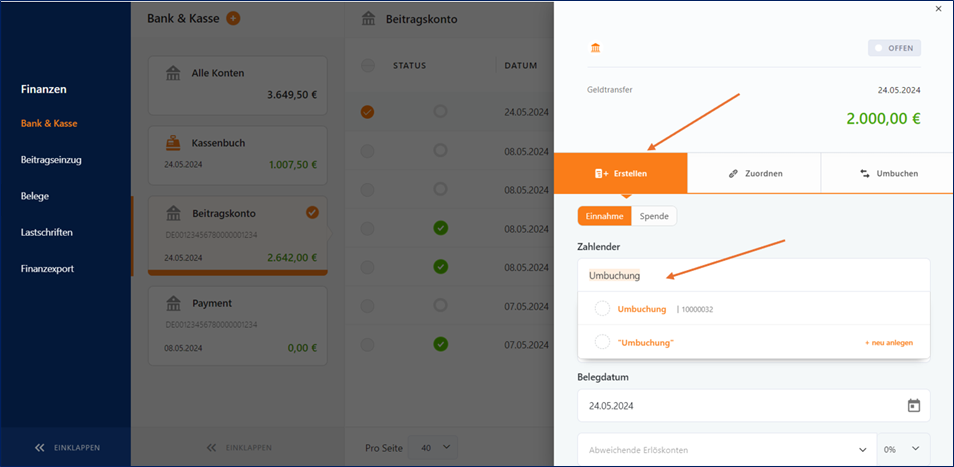Viewport: 954px width, 467px height.
Task: Select the Kassenbuch cash register icon
Action: click(173, 143)
